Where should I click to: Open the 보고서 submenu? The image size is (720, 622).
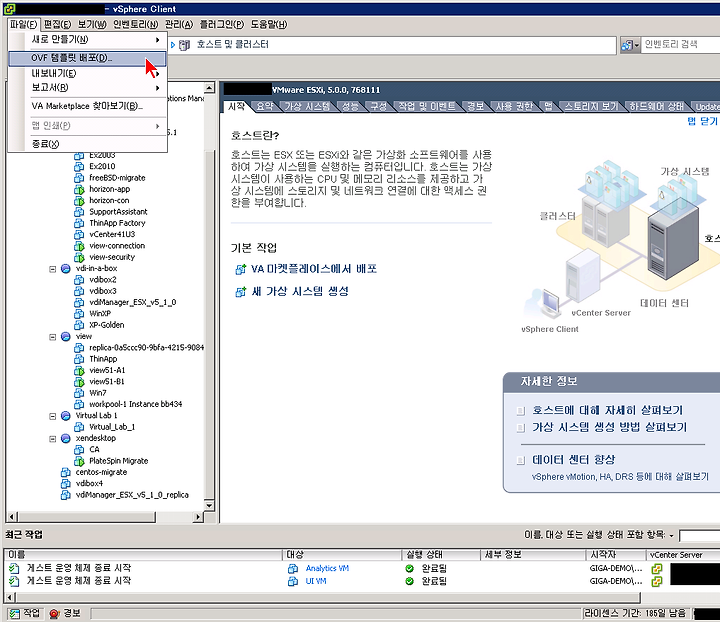pos(87,87)
